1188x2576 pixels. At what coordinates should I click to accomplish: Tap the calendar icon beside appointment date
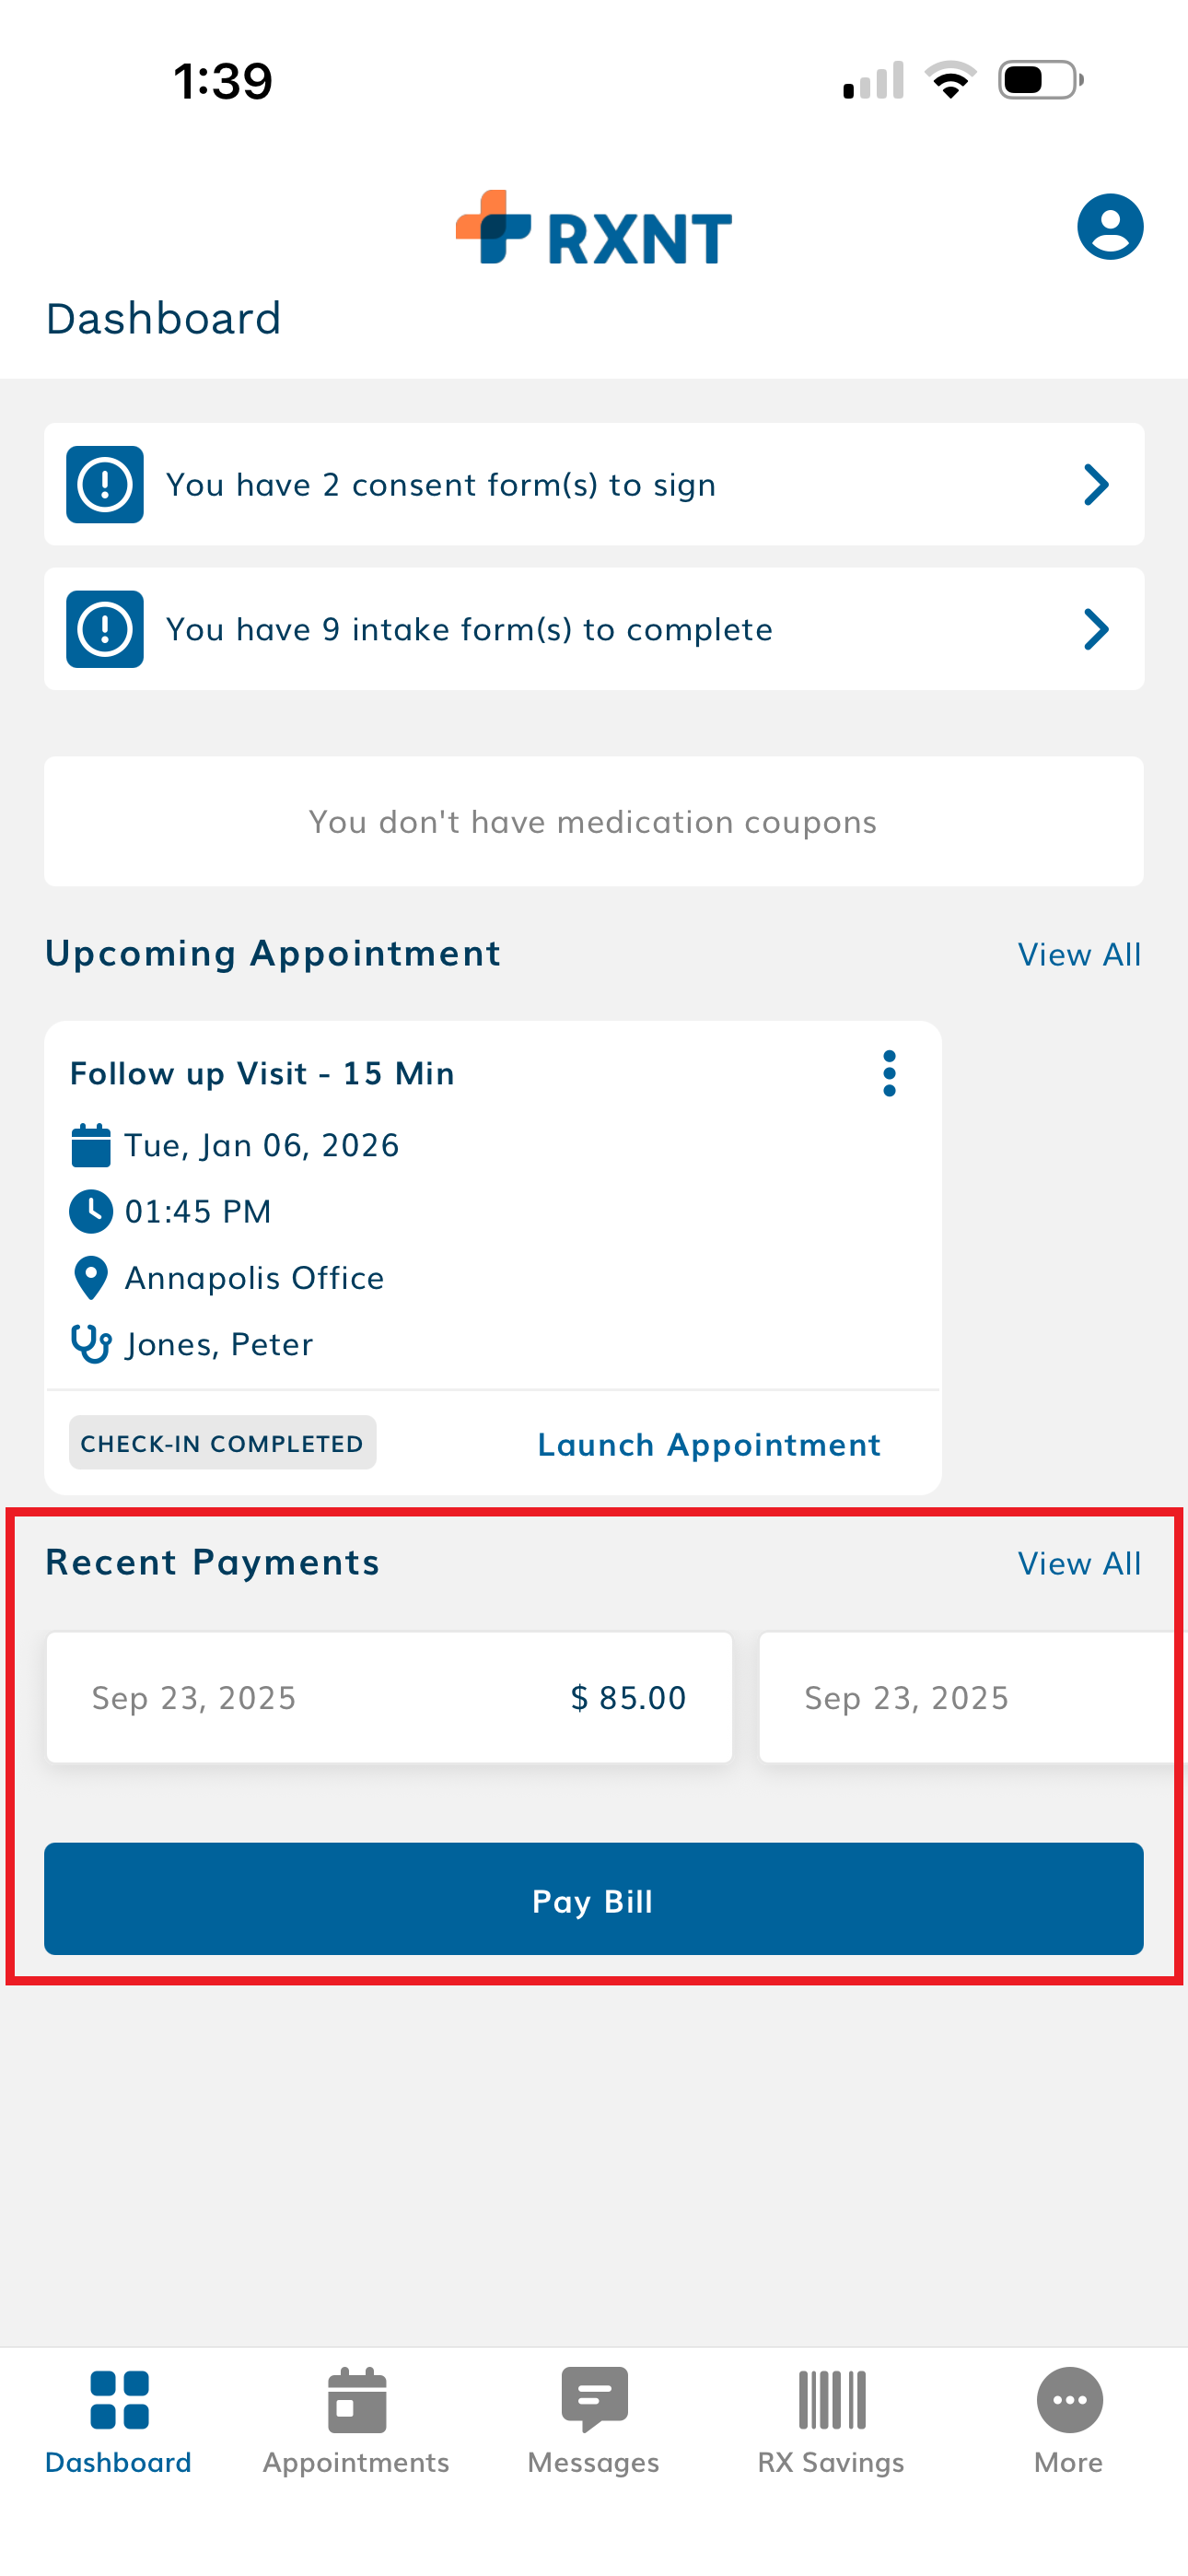point(91,1145)
